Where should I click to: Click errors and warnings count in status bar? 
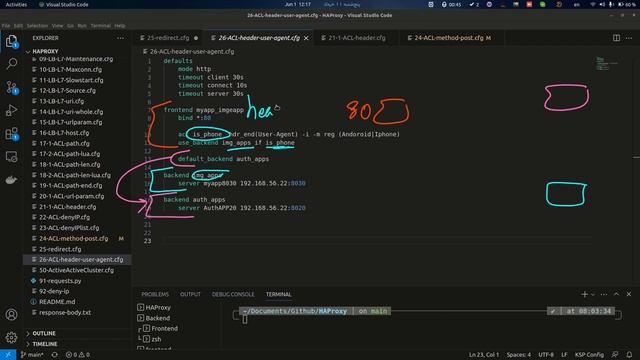click(78, 355)
